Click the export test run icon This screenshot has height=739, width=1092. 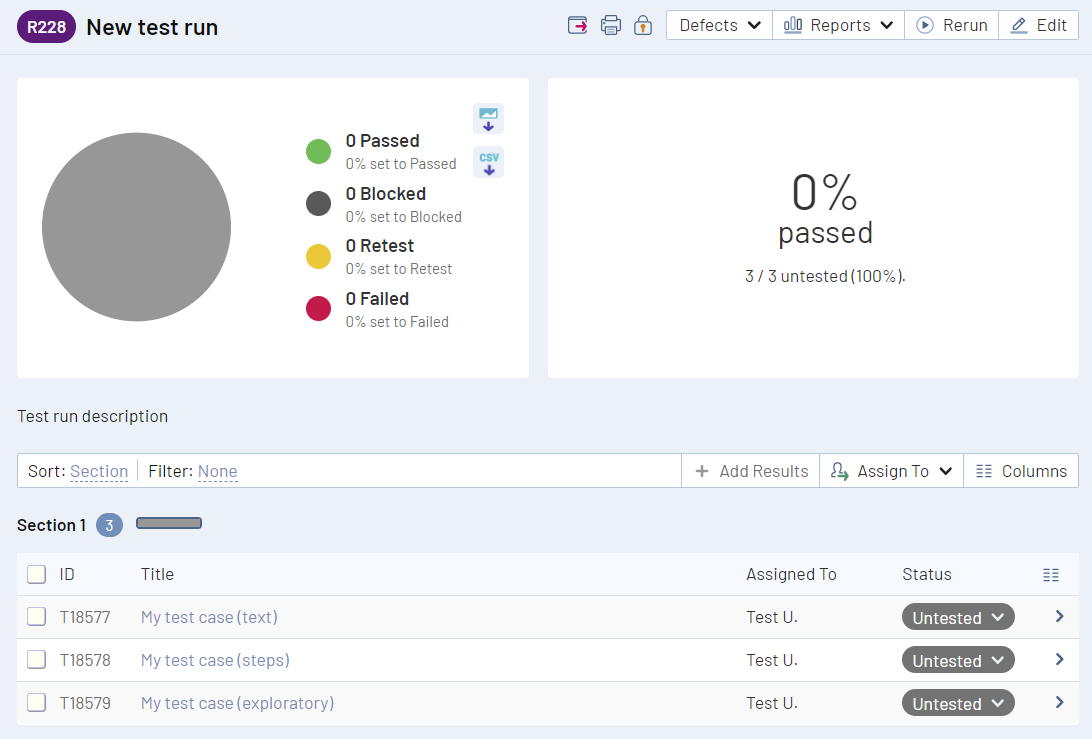pyautogui.click(x=577, y=25)
